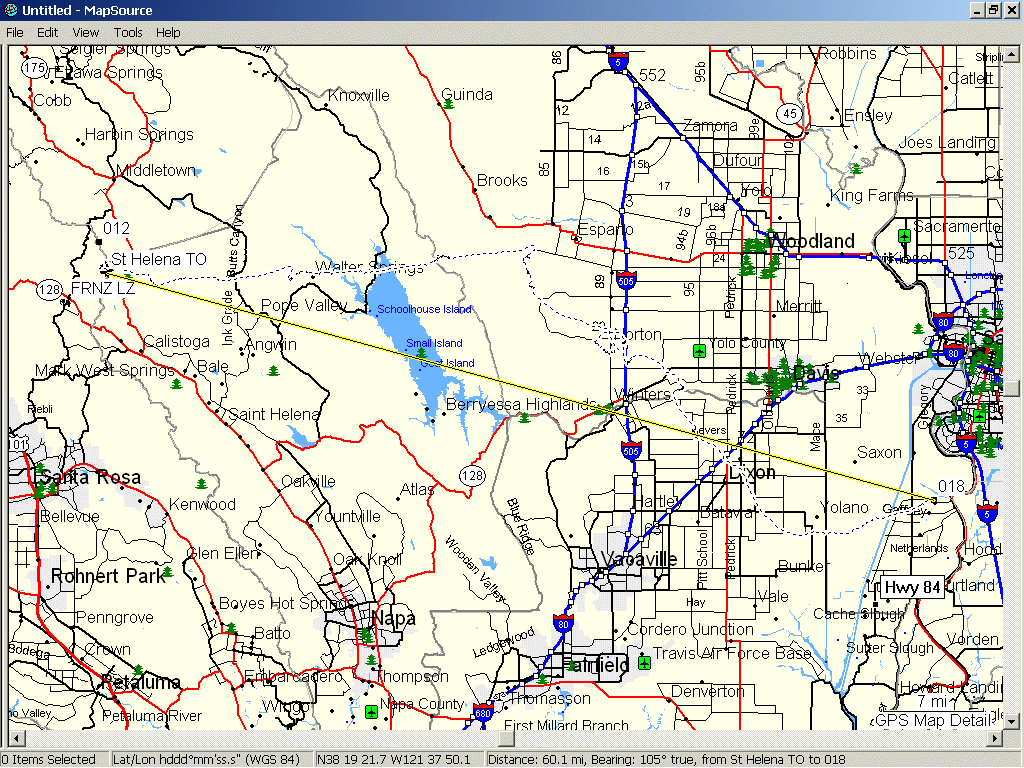Click the Interstate 80 shield near Fairfield
This screenshot has width=1024, height=768.
[x=563, y=622]
